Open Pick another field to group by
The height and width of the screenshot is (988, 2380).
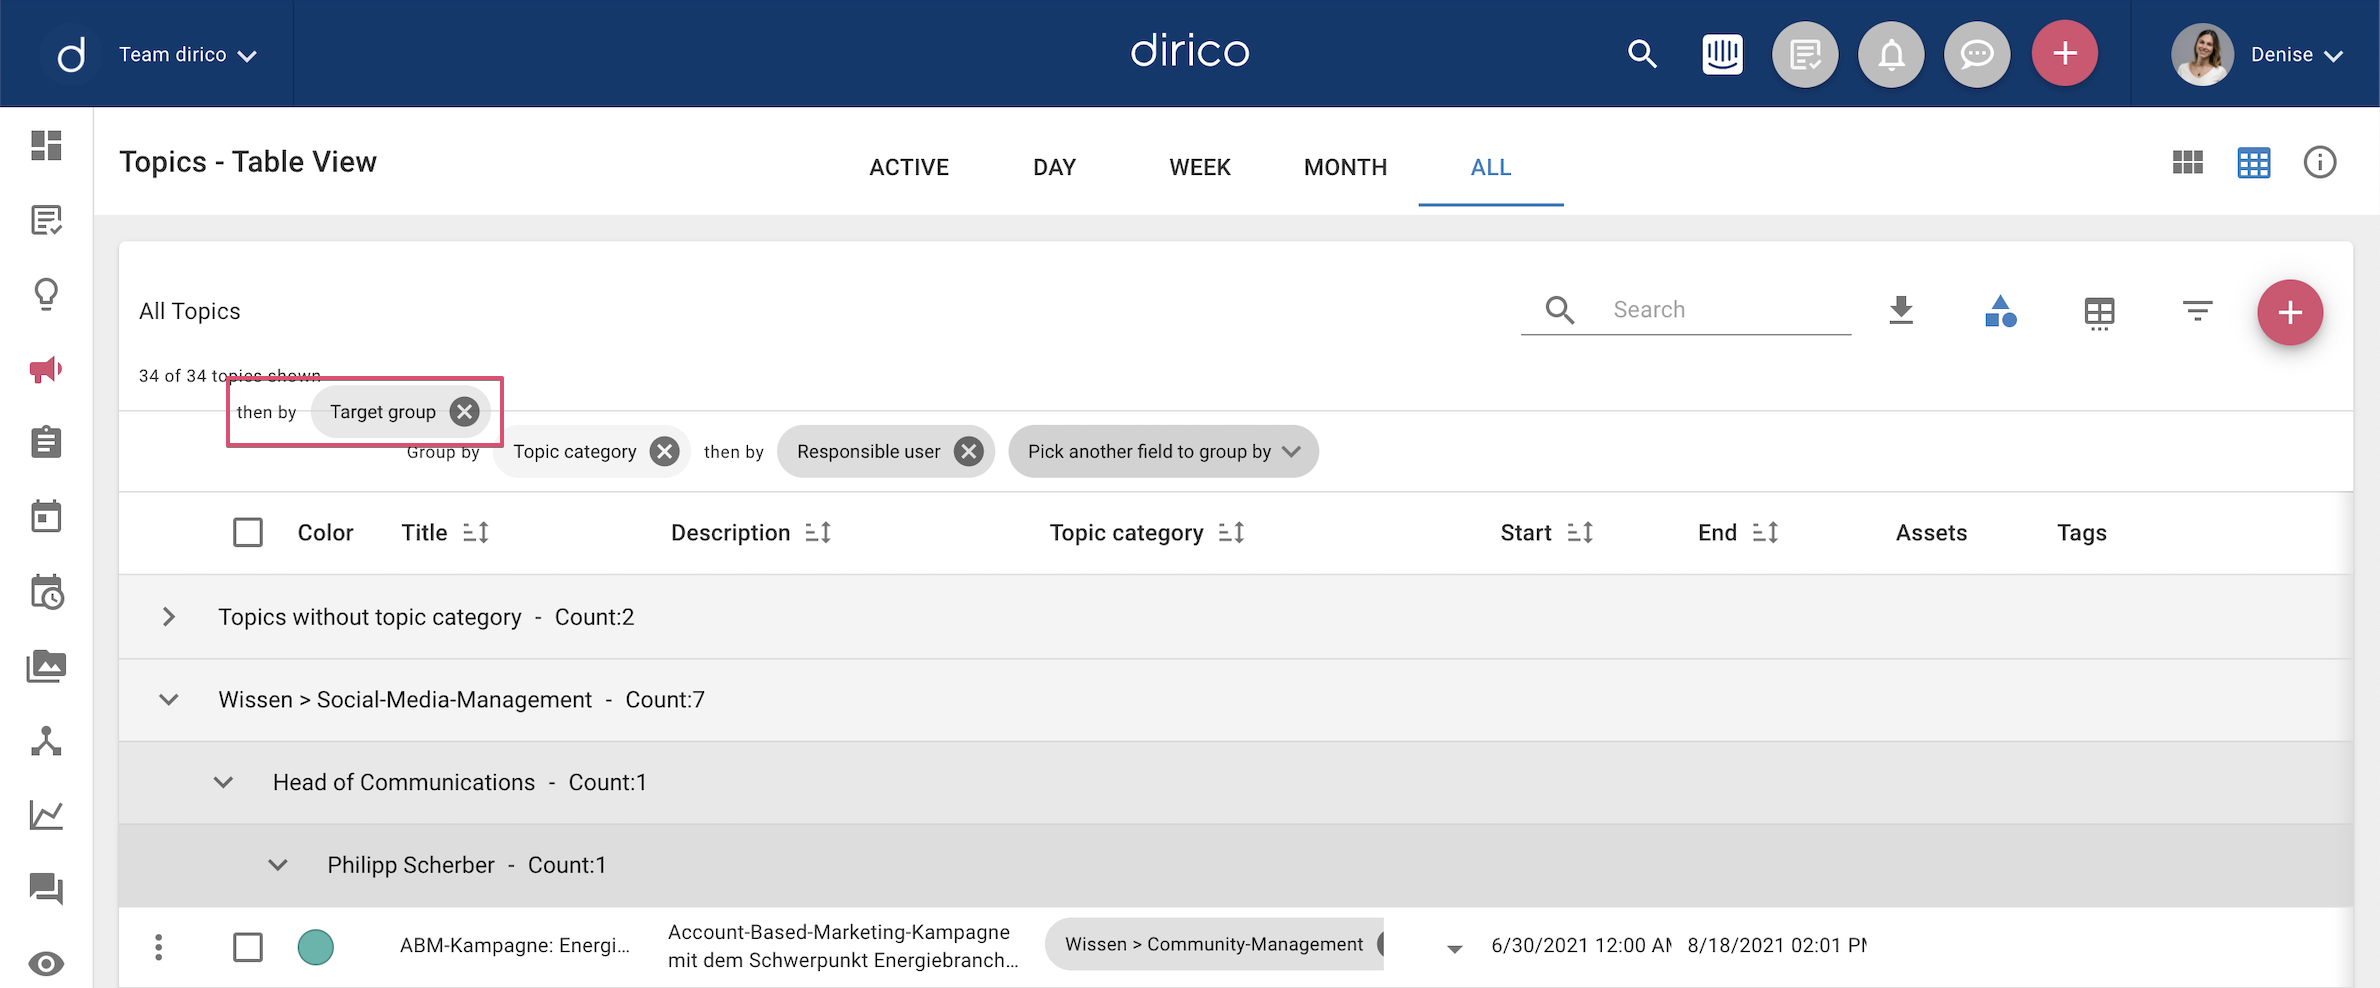[x=1163, y=452]
